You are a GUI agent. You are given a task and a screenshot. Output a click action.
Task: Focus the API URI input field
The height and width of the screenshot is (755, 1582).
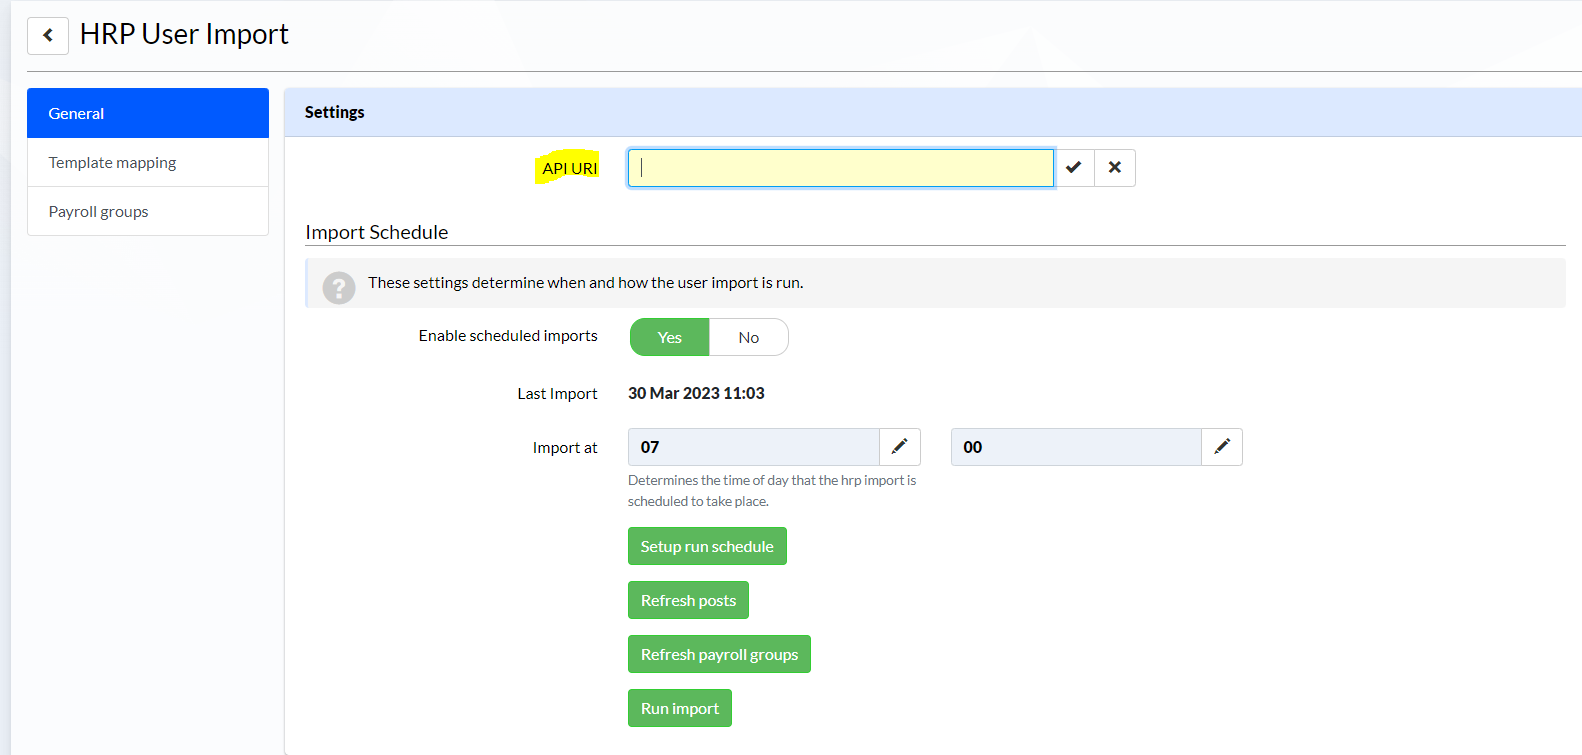[841, 168]
